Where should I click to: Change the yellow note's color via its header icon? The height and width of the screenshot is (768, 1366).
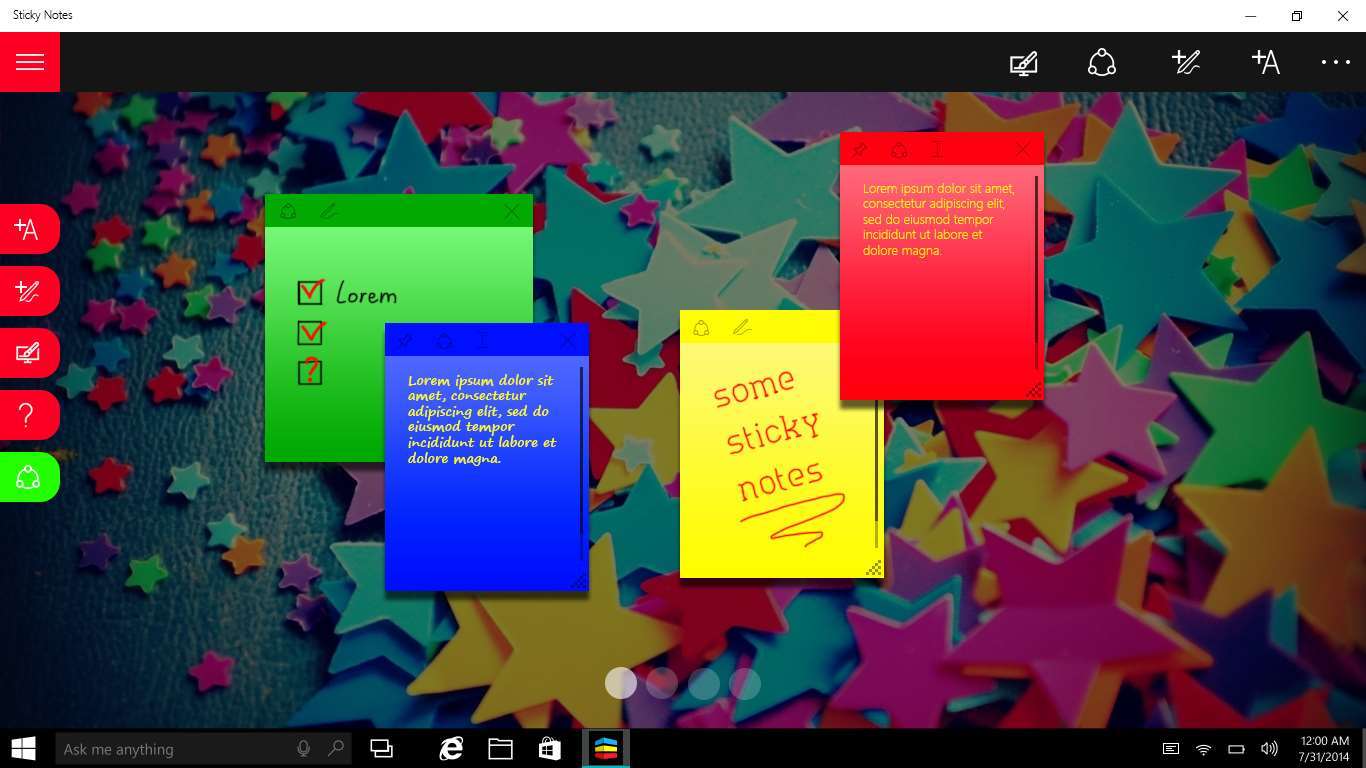click(x=701, y=328)
